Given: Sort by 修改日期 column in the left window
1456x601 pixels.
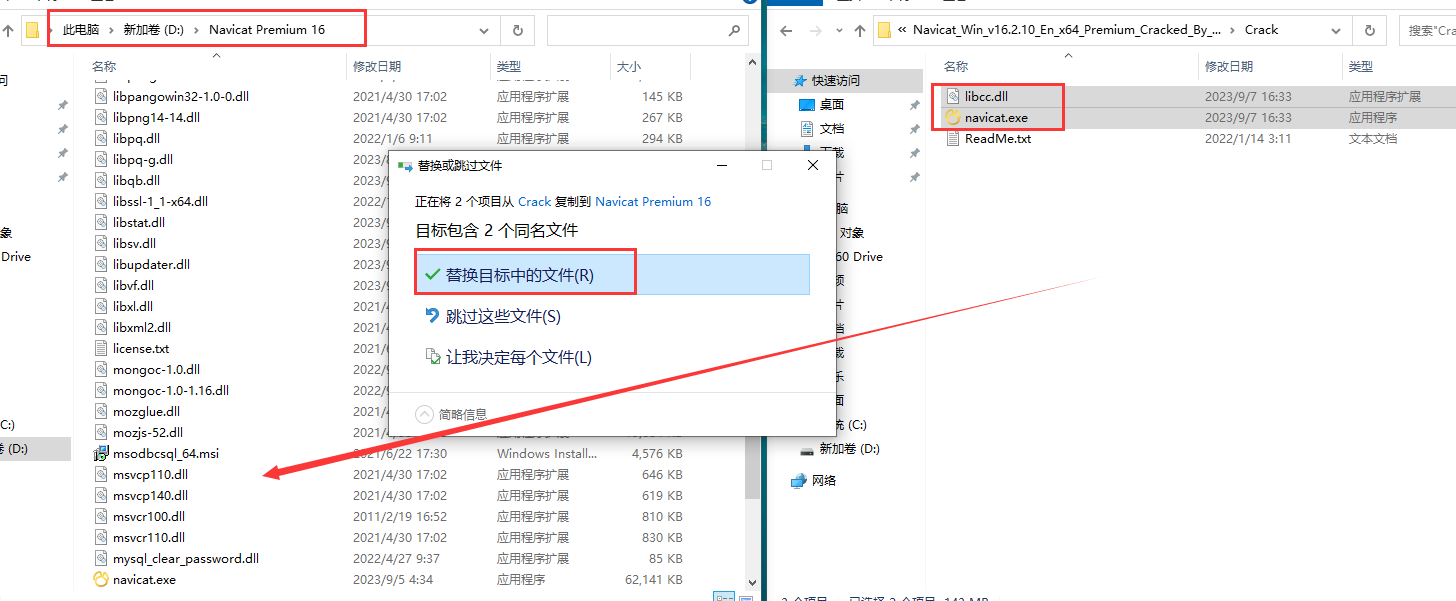Looking at the screenshot, I should [376, 66].
